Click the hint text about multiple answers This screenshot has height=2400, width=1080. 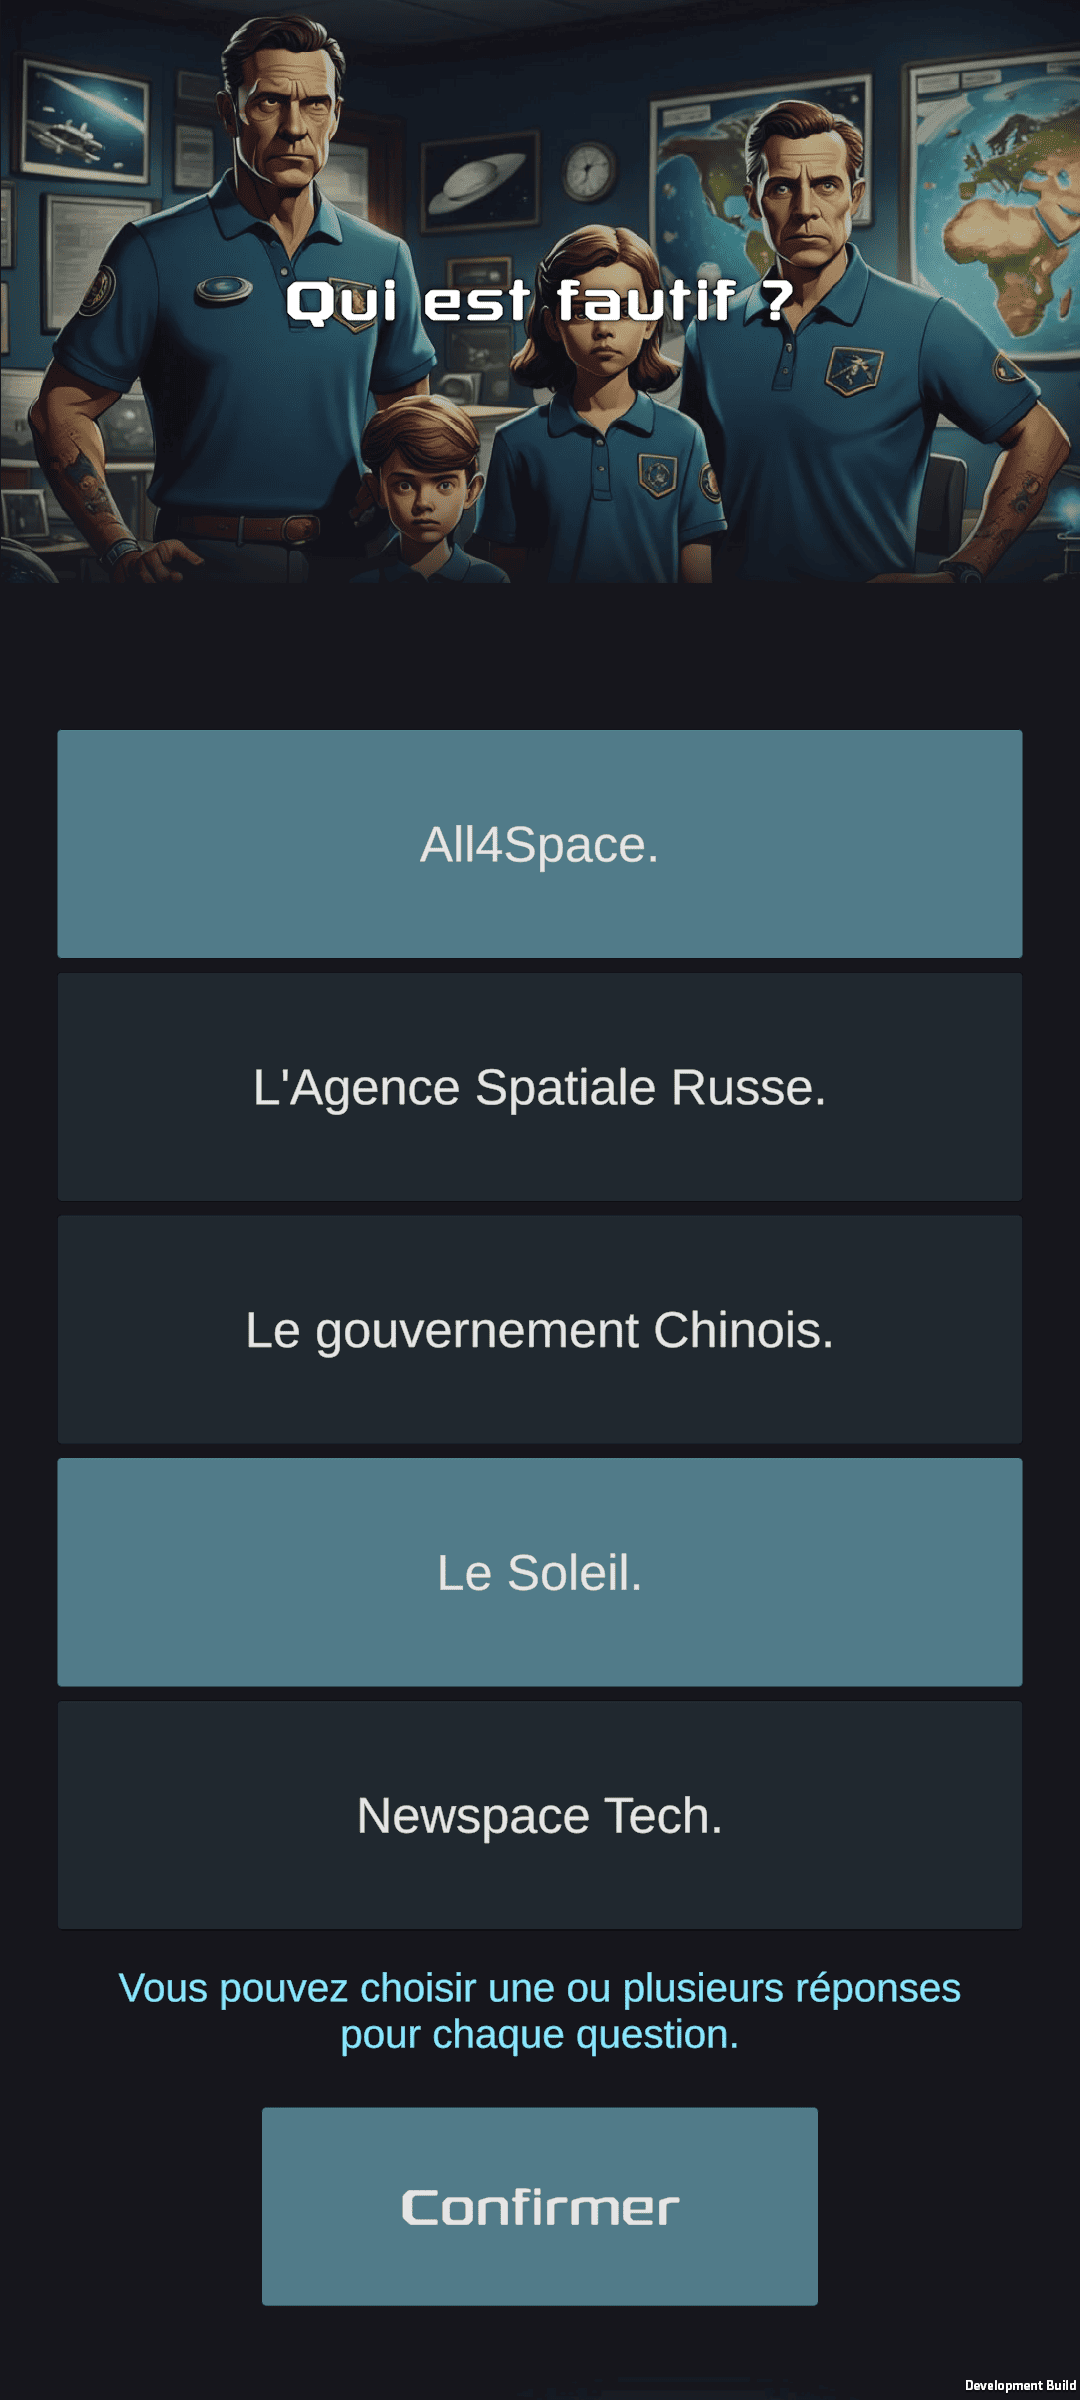click(x=540, y=2010)
